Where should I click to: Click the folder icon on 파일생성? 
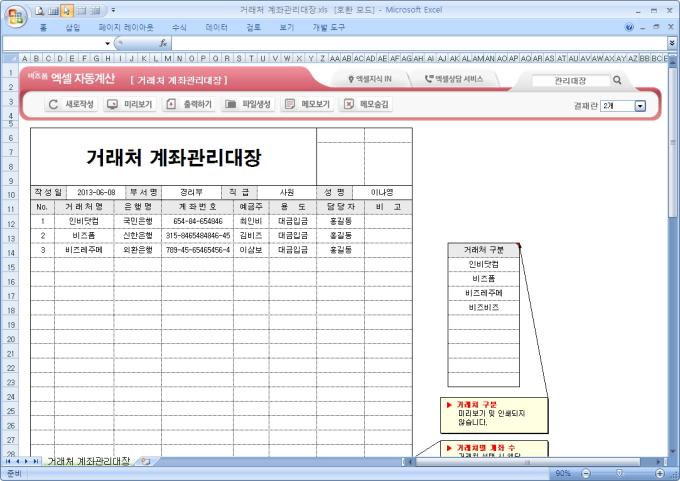click(x=230, y=104)
